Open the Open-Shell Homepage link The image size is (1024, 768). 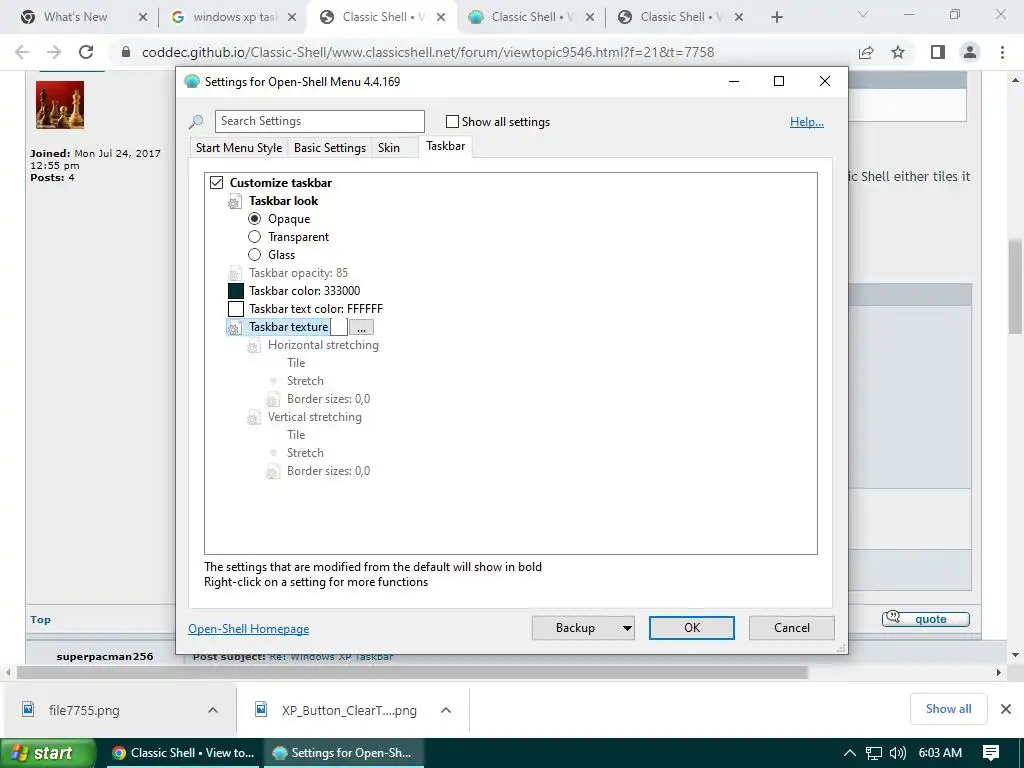[x=248, y=629]
